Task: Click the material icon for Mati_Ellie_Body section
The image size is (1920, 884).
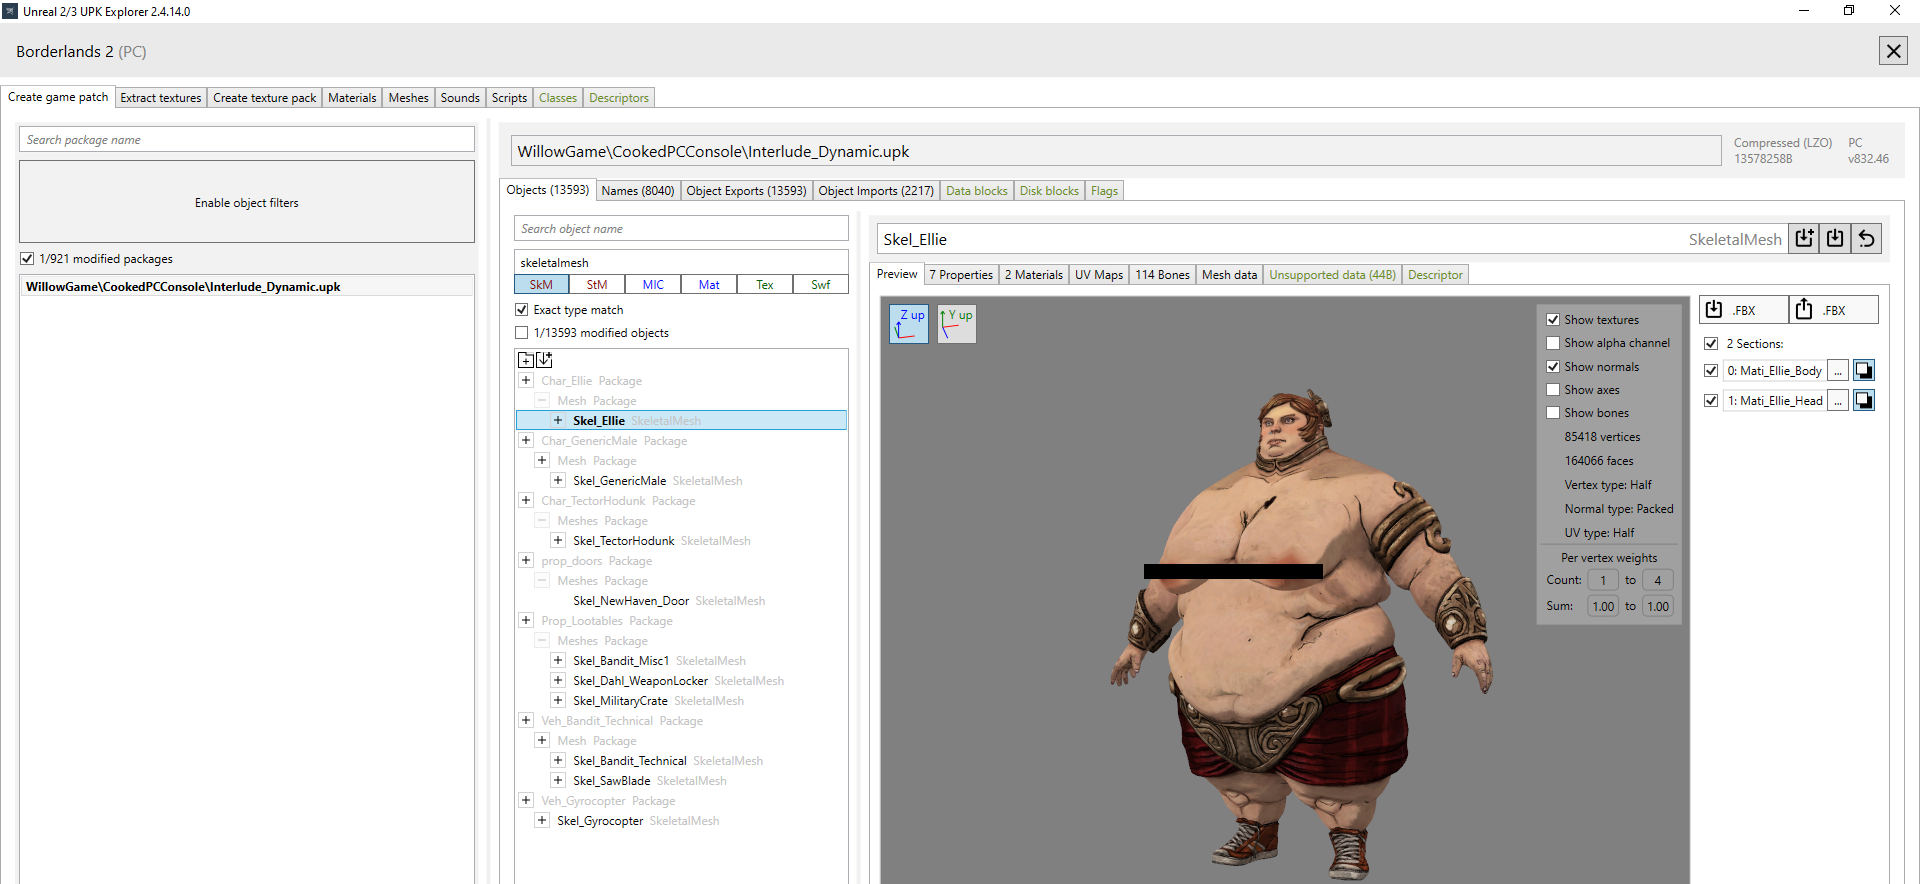Action: click(x=1864, y=371)
